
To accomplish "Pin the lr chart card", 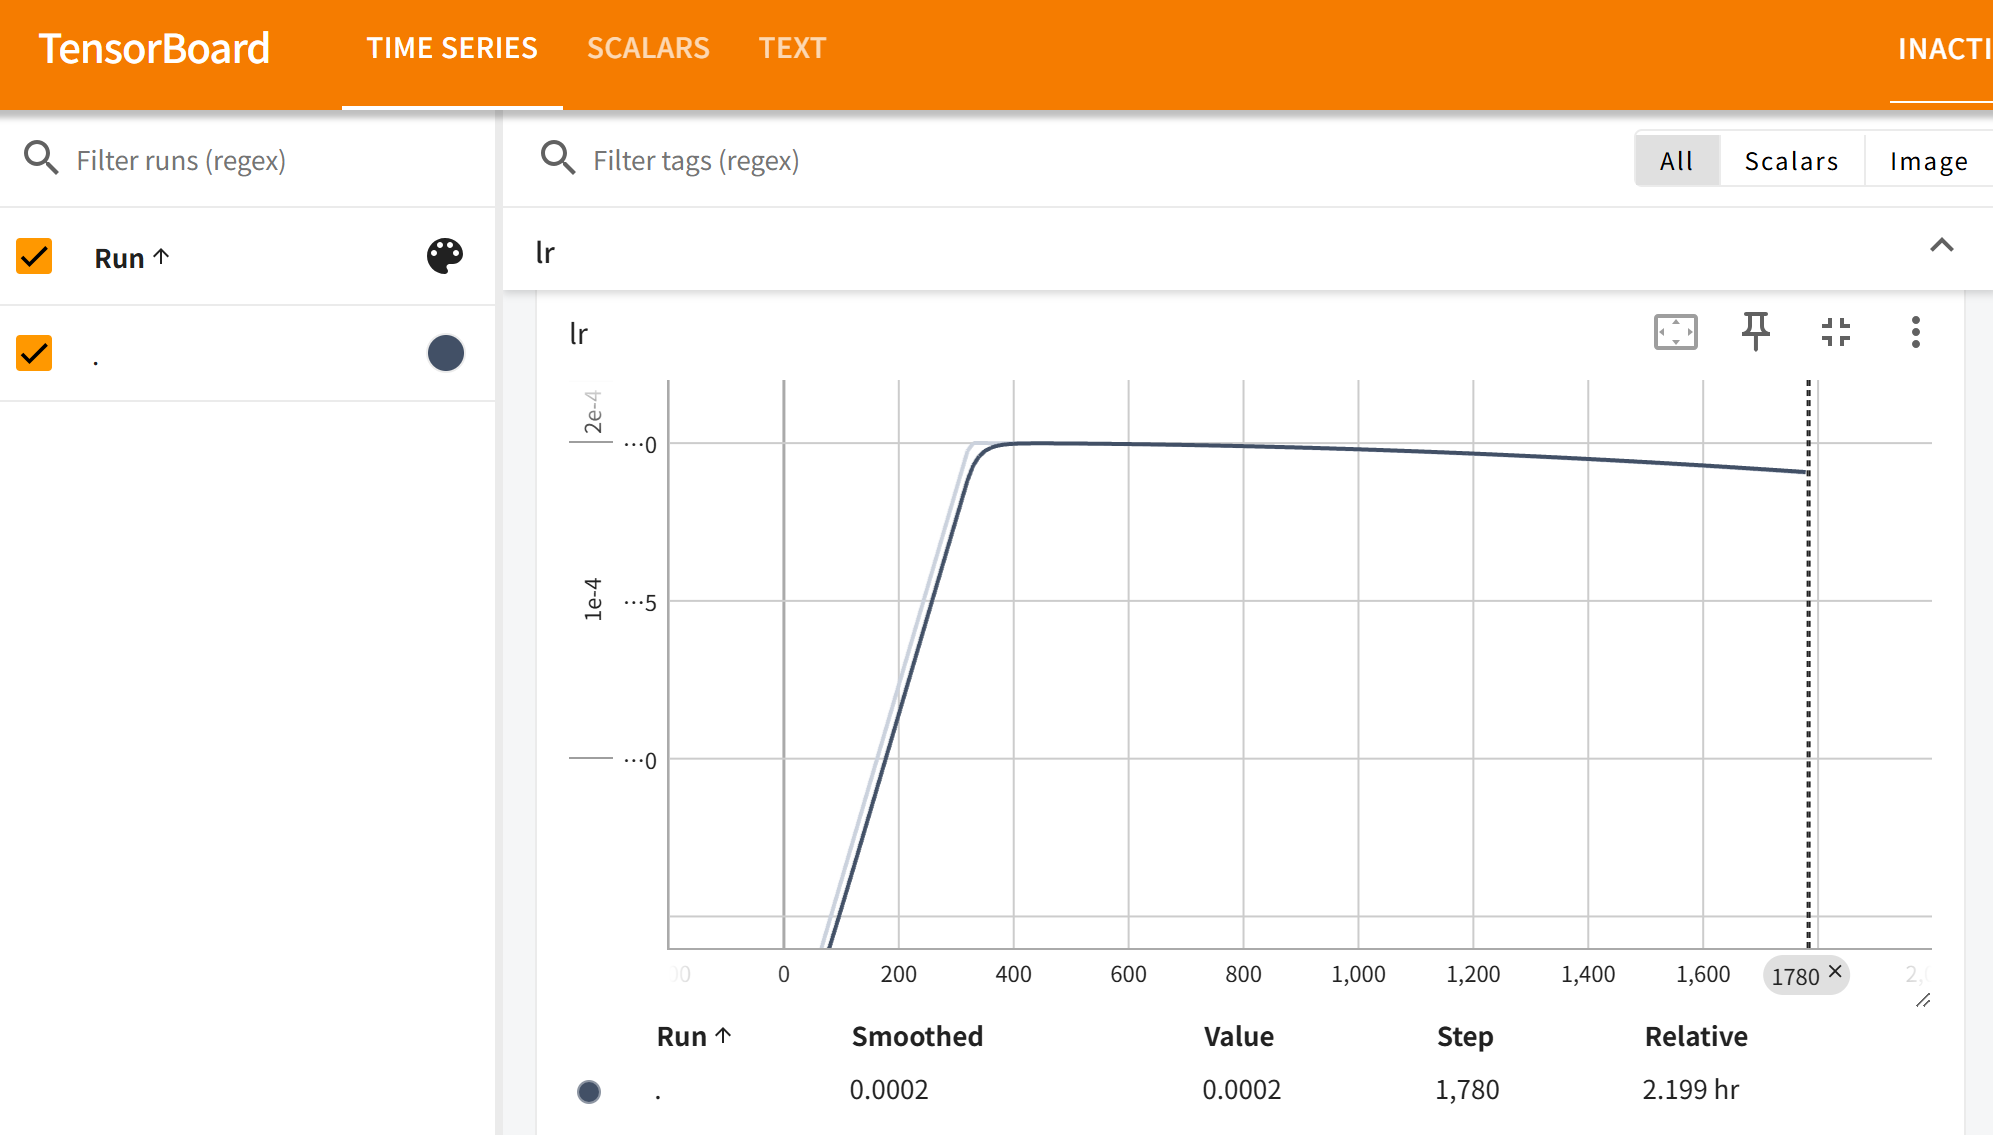I will pyautogui.click(x=1755, y=332).
